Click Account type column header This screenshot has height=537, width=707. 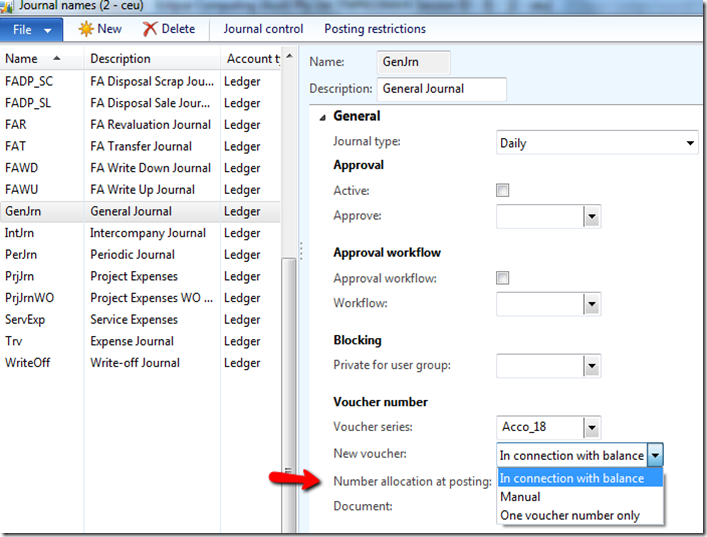click(251, 59)
